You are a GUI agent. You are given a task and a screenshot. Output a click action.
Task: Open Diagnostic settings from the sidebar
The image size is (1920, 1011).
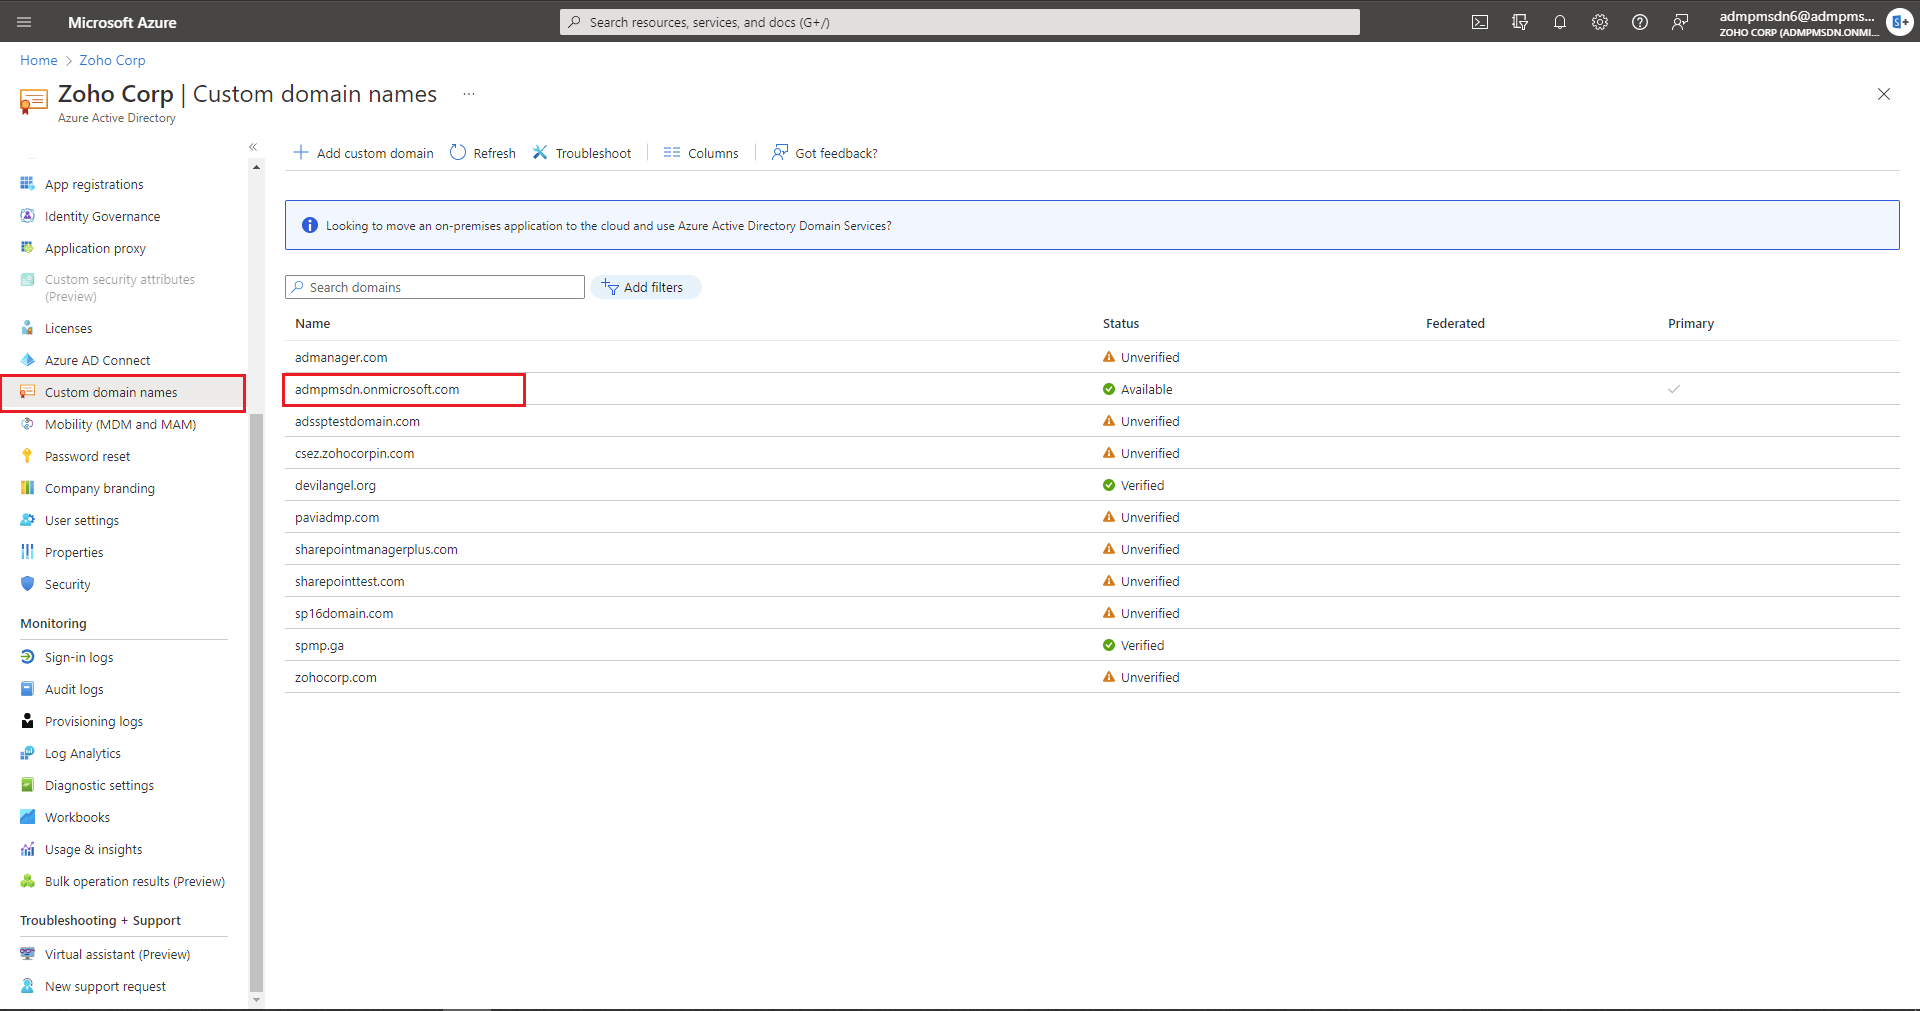(x=99, y=785)
